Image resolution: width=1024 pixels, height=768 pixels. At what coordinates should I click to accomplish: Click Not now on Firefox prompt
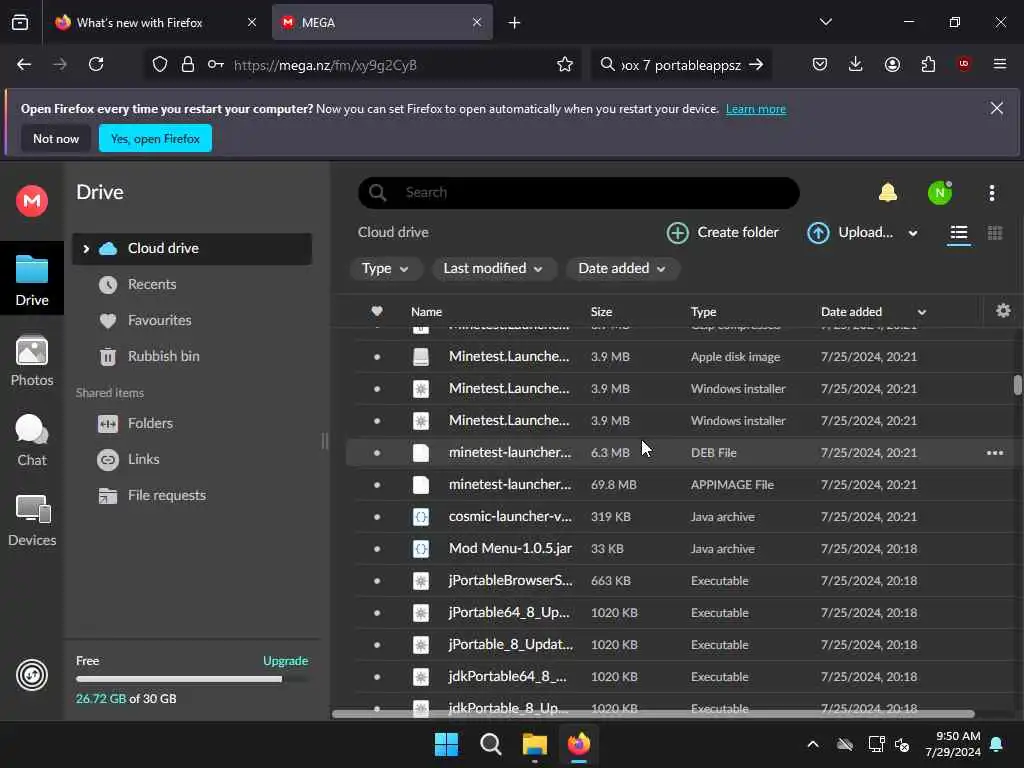click(x=56, y=138)
